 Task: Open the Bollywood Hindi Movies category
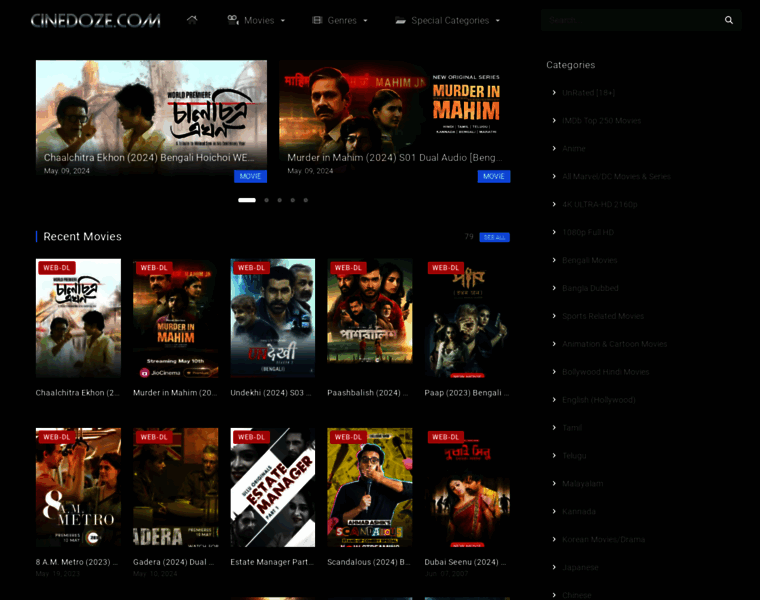[606, 372]
